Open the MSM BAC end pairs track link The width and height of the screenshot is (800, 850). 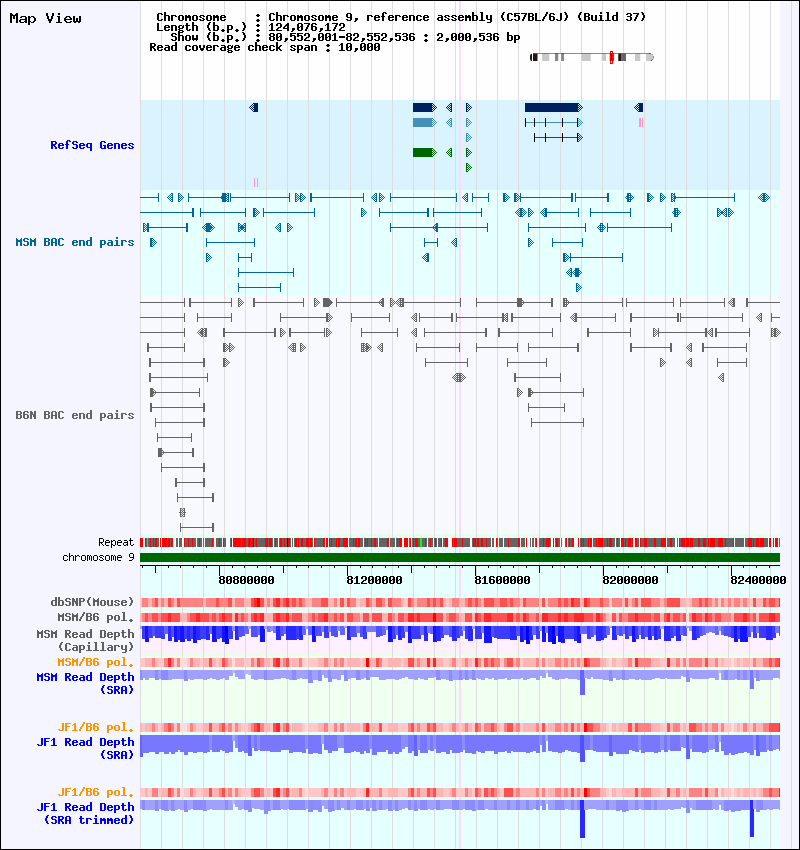[75, 242]
